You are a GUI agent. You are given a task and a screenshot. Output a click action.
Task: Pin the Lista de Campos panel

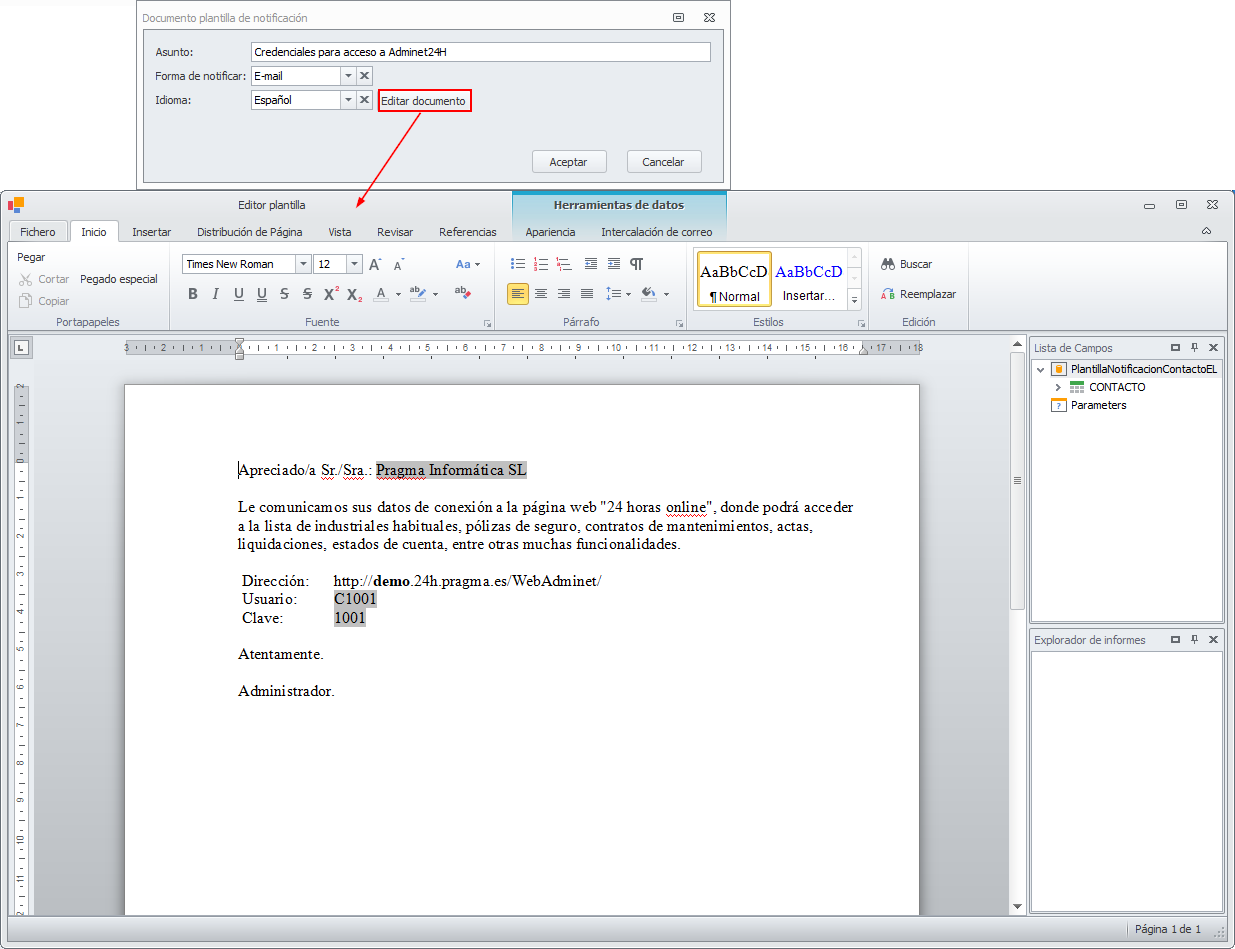pos(1194,348)
